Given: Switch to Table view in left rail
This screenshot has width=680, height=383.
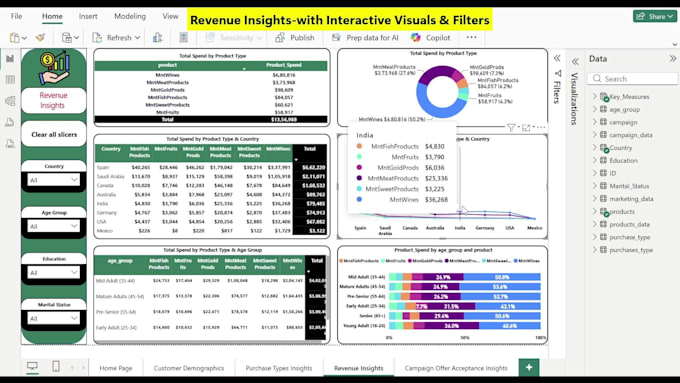Looking at the screenshot, I should pyautogui.click(x=10, y=79).
